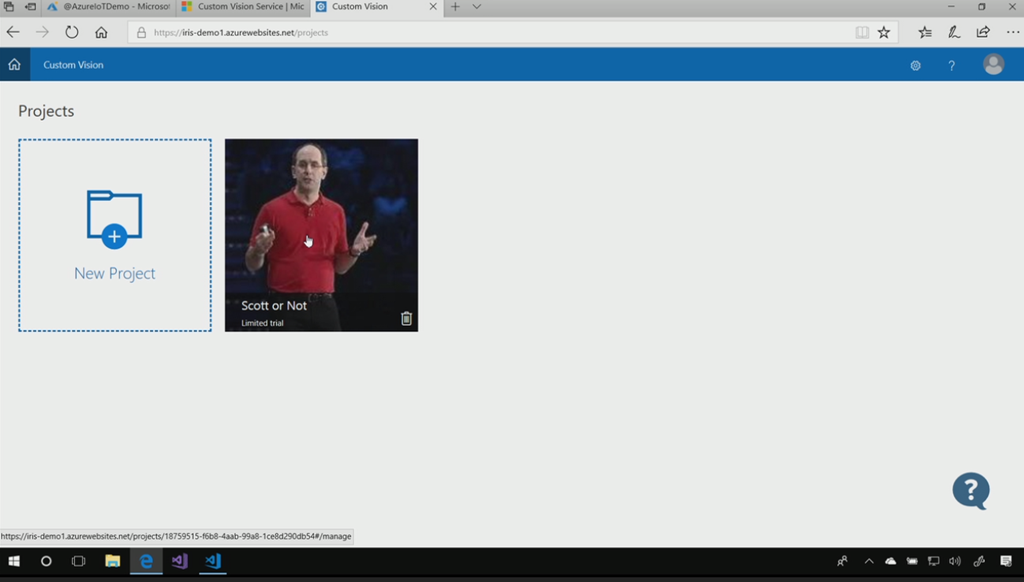Open Visual Studio Code from taskbar

(213, 561)
